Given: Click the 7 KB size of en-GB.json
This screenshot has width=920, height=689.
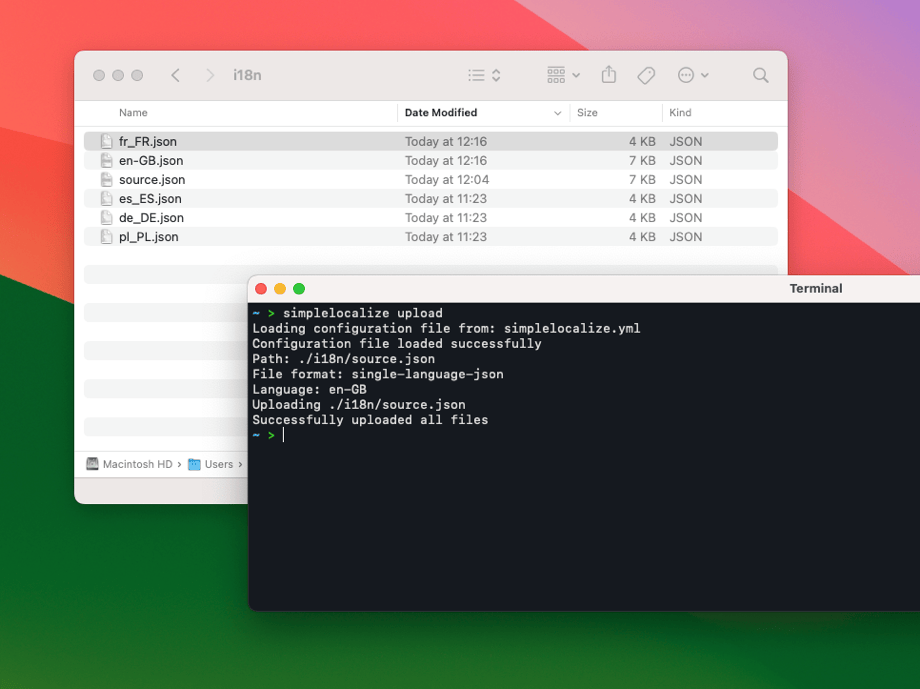Looking at the screenshot, I should tap(642, 160).
